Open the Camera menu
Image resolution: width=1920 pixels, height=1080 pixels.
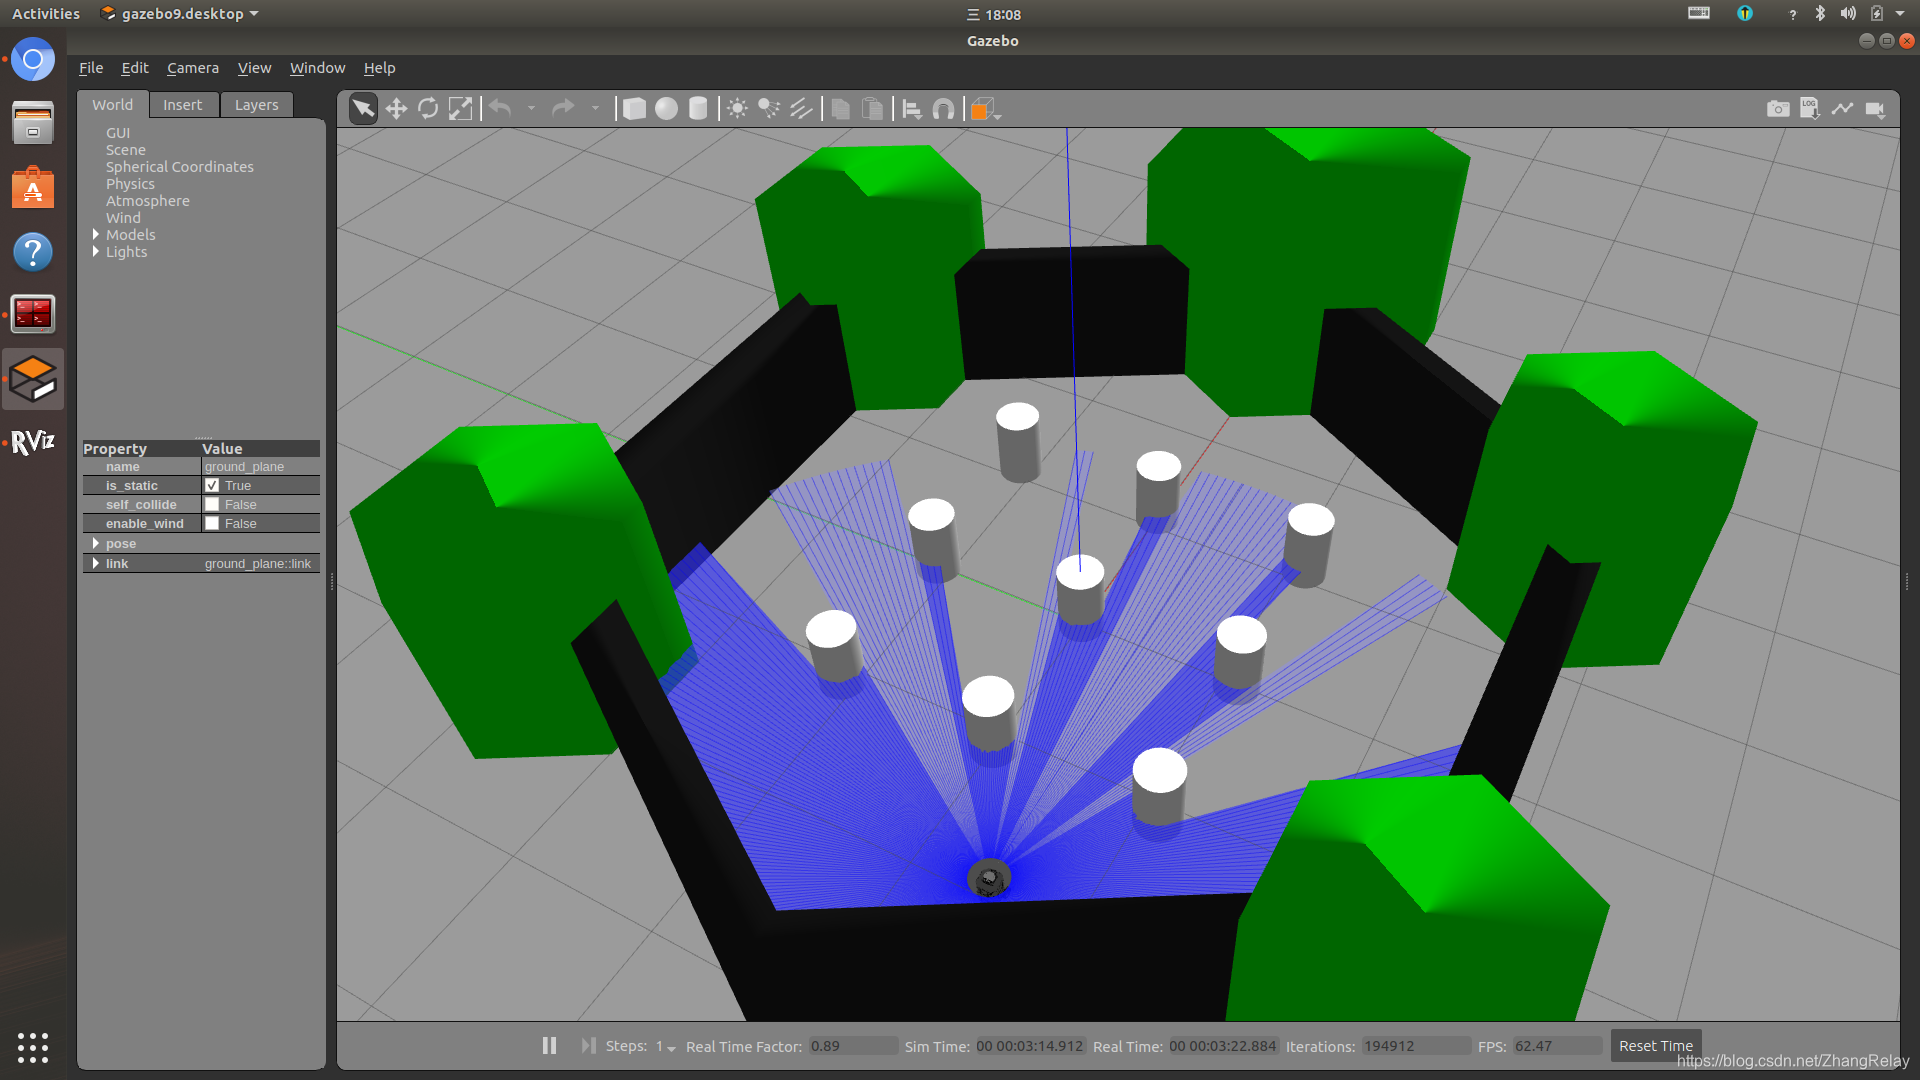point(192,68)
